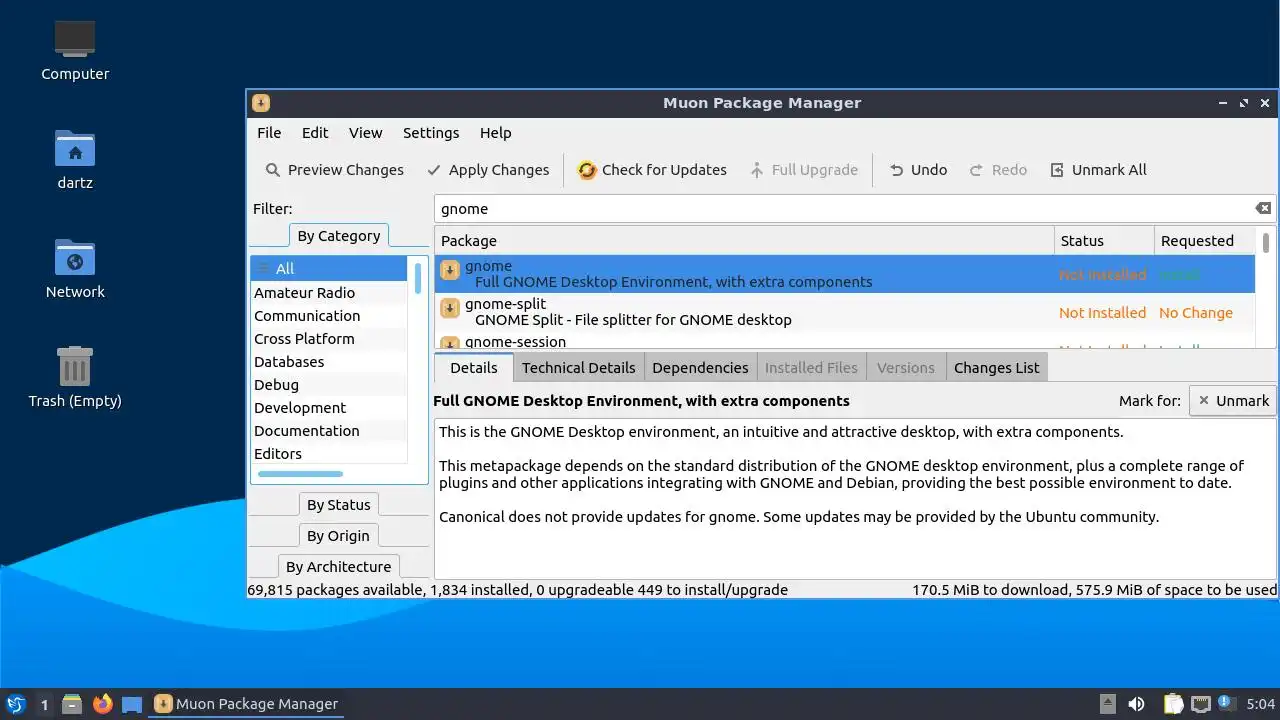Launch the file manager from the panel
This screenshot has height=720, width=1280.
click(x=72, y=704)
